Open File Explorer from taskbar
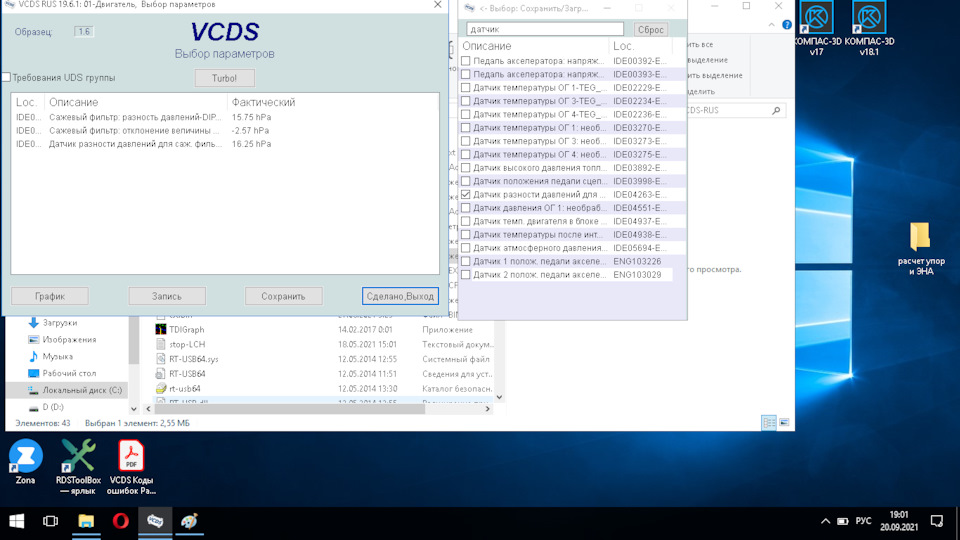The height and width of the screenshot is (540, 960). pos(86,521)
